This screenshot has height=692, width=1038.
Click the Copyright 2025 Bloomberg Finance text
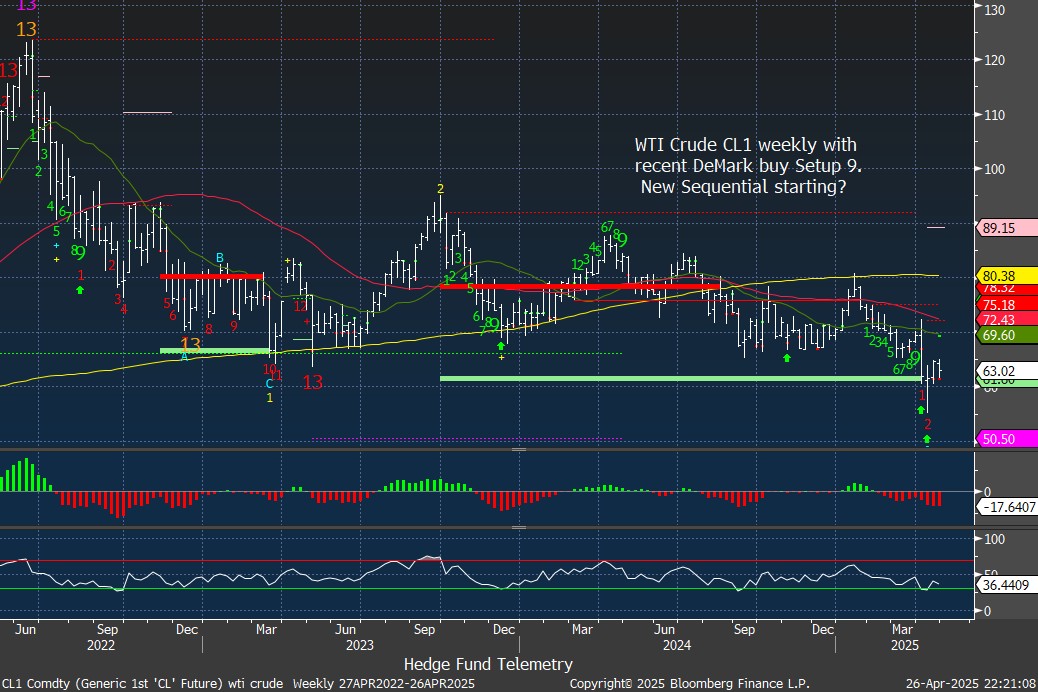pyautogui.click(x=689, y=683)
